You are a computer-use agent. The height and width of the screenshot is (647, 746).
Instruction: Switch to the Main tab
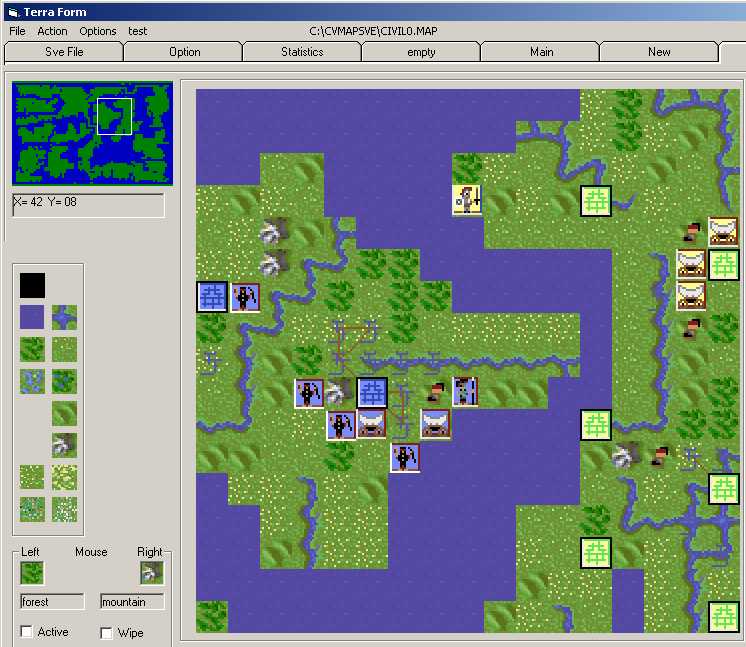[541, 52]
